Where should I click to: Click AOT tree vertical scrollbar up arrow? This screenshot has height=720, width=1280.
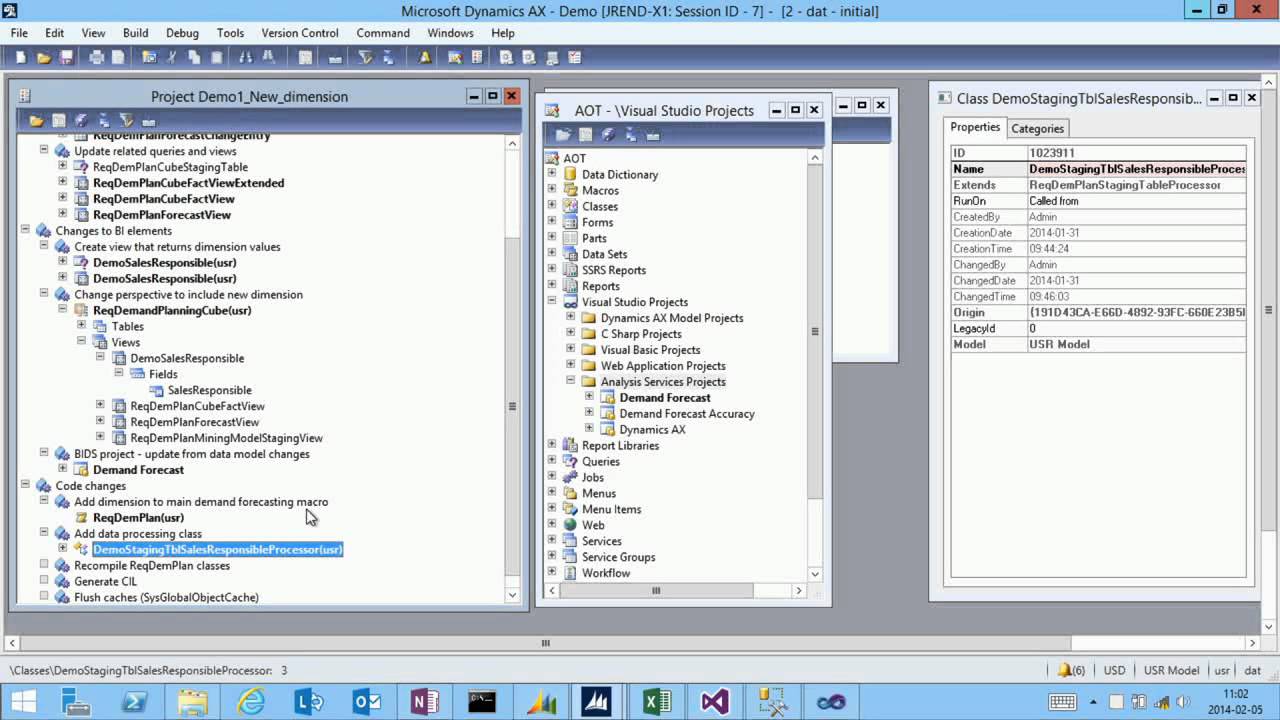click(814, 157)
